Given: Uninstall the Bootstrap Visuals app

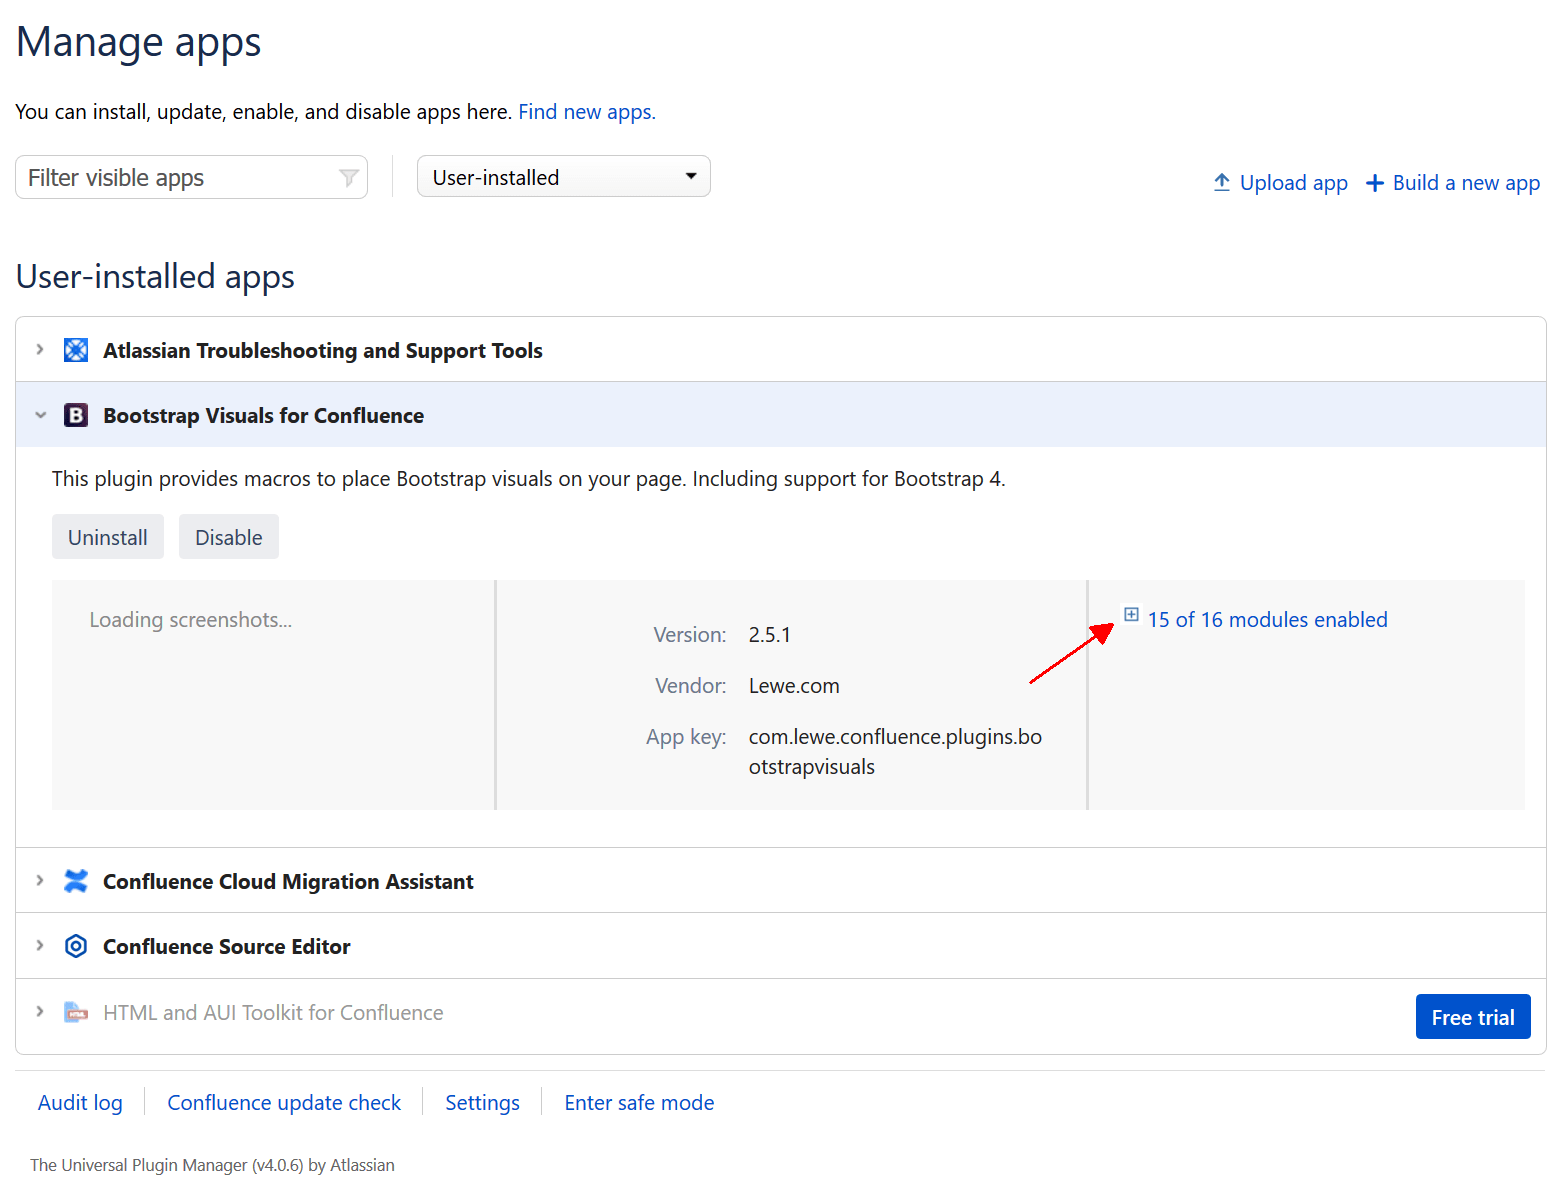Looking at the screenshot, I should (108, 537).
